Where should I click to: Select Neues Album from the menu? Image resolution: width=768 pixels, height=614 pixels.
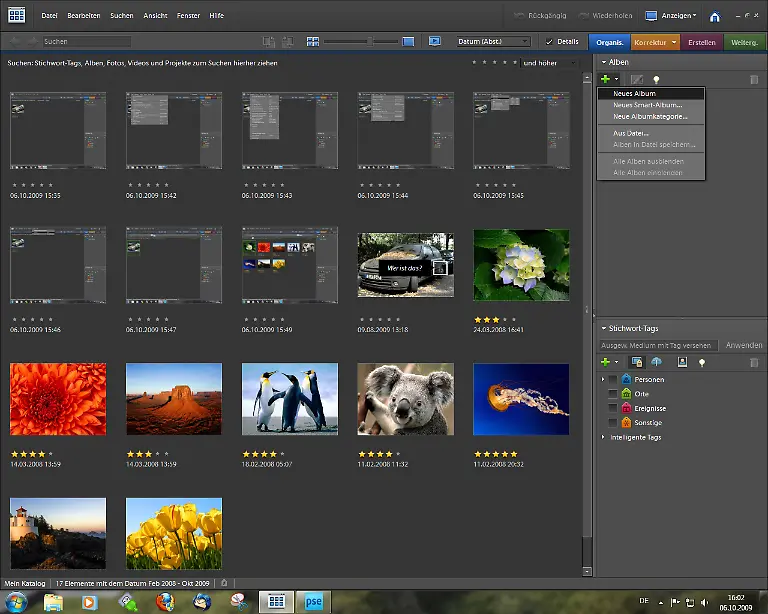(634, 93)
